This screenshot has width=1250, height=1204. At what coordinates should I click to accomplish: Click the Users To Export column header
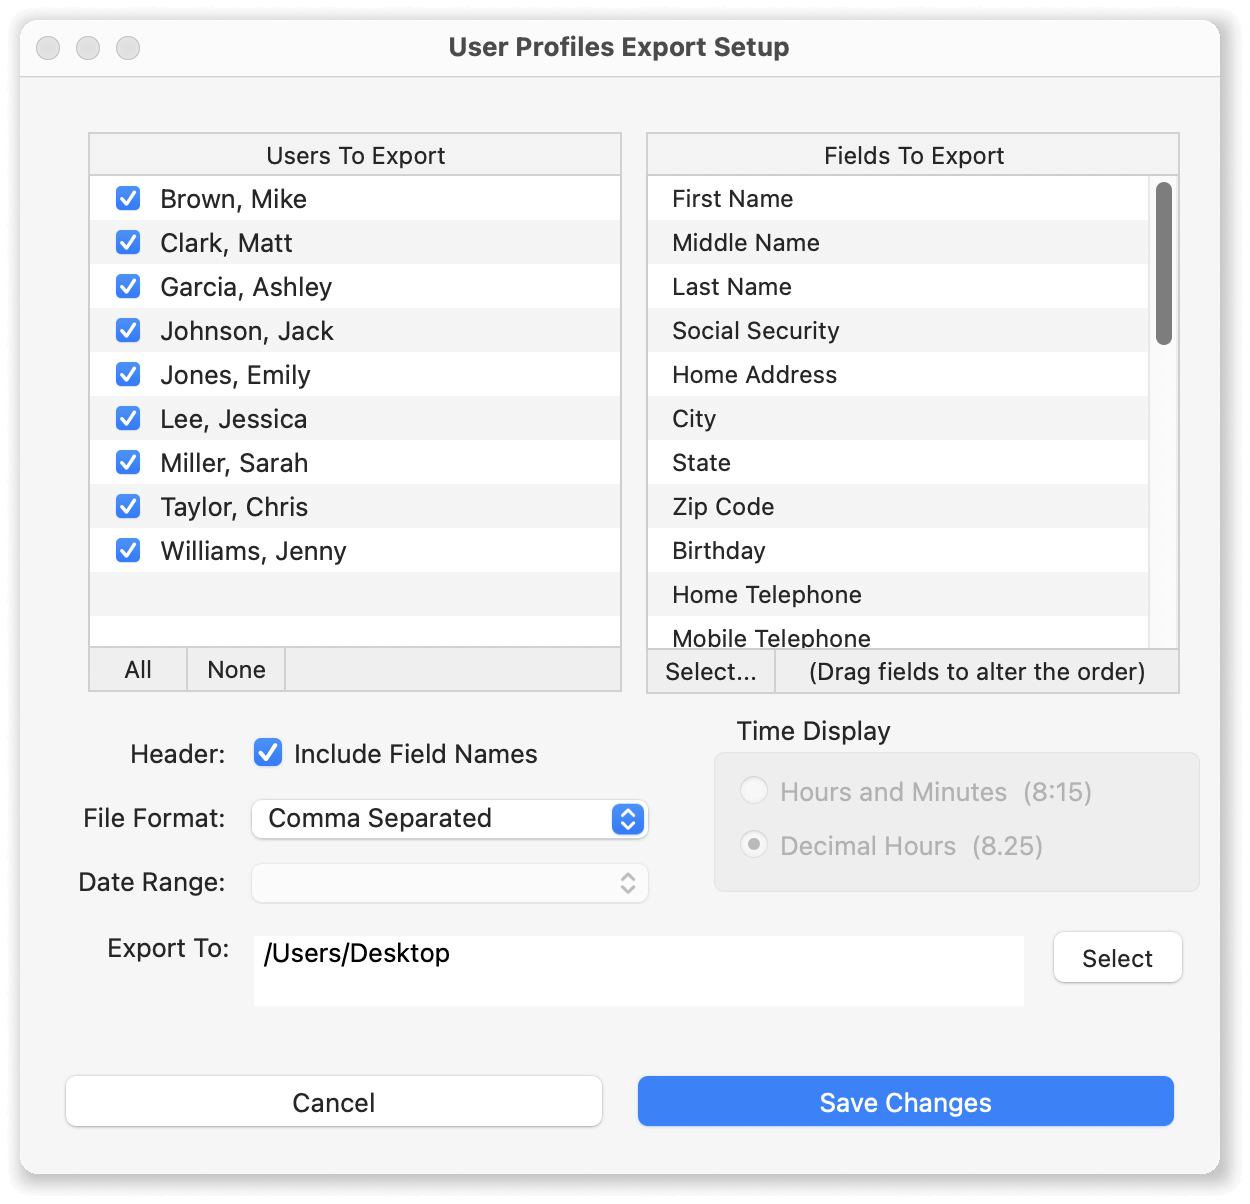click(x=355, y=155)
